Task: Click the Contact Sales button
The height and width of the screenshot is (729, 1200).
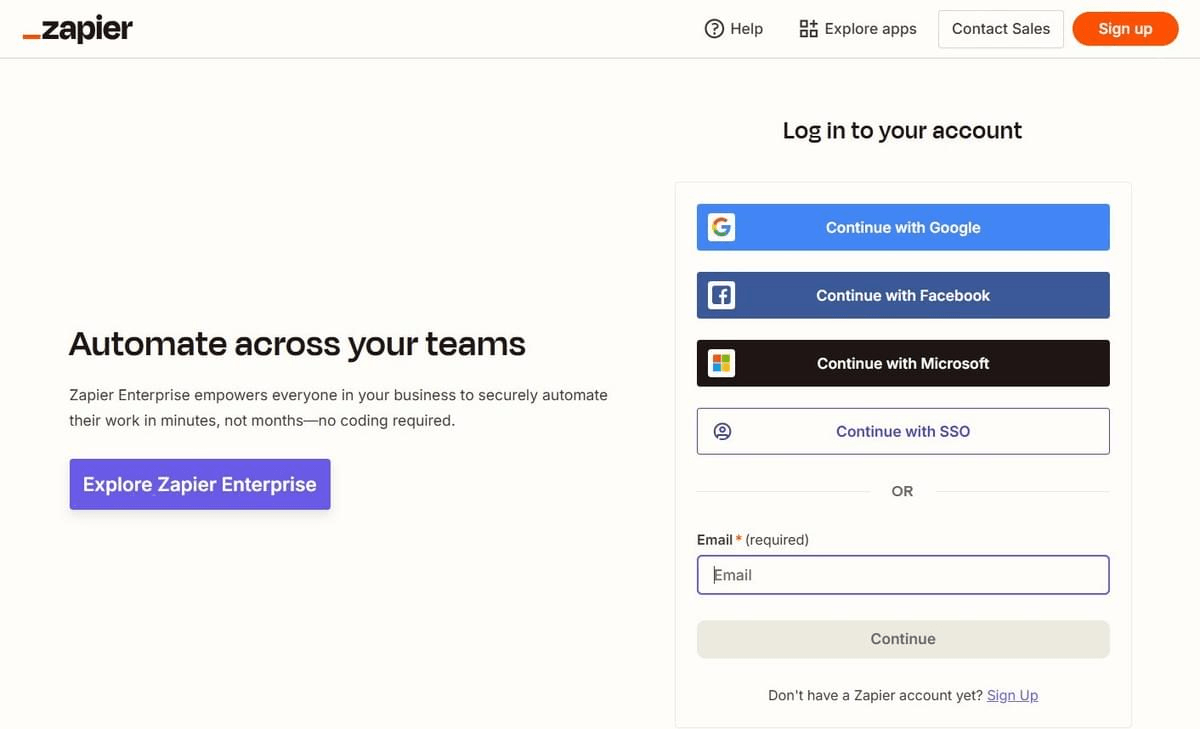Action: [1001, 29]
